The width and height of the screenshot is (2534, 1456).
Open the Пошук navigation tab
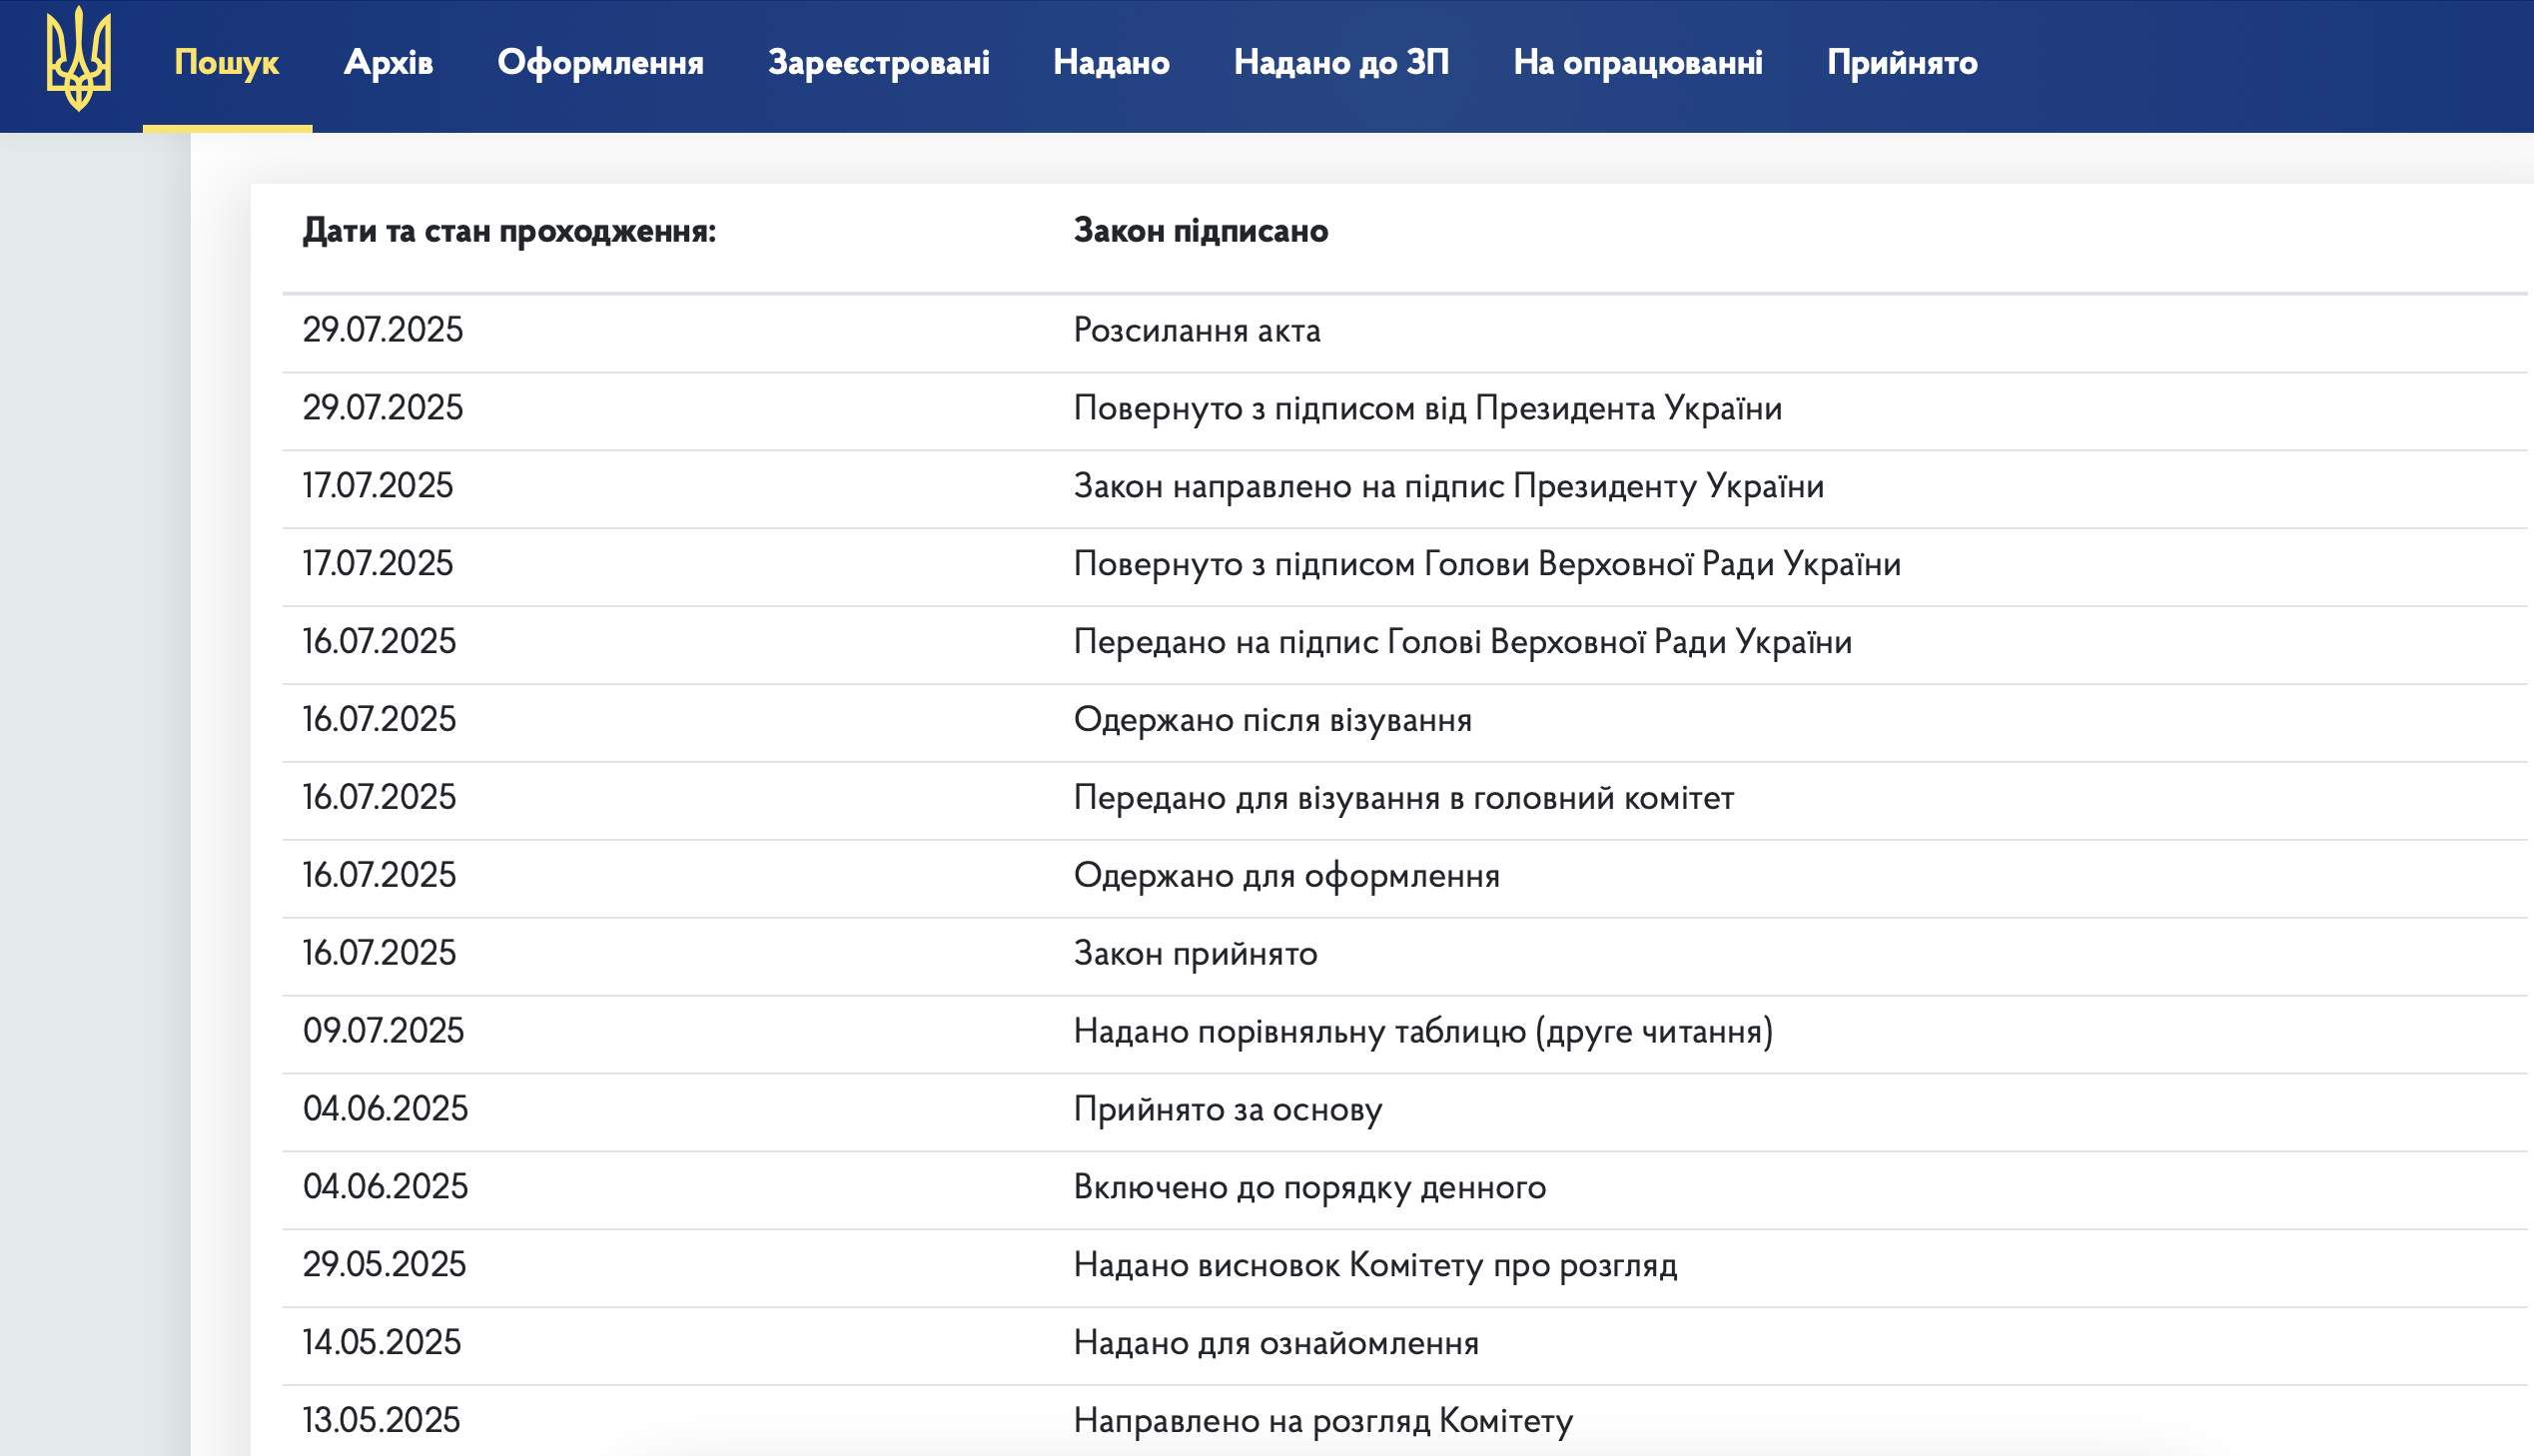pyautogui.click(x=226, y=63)
